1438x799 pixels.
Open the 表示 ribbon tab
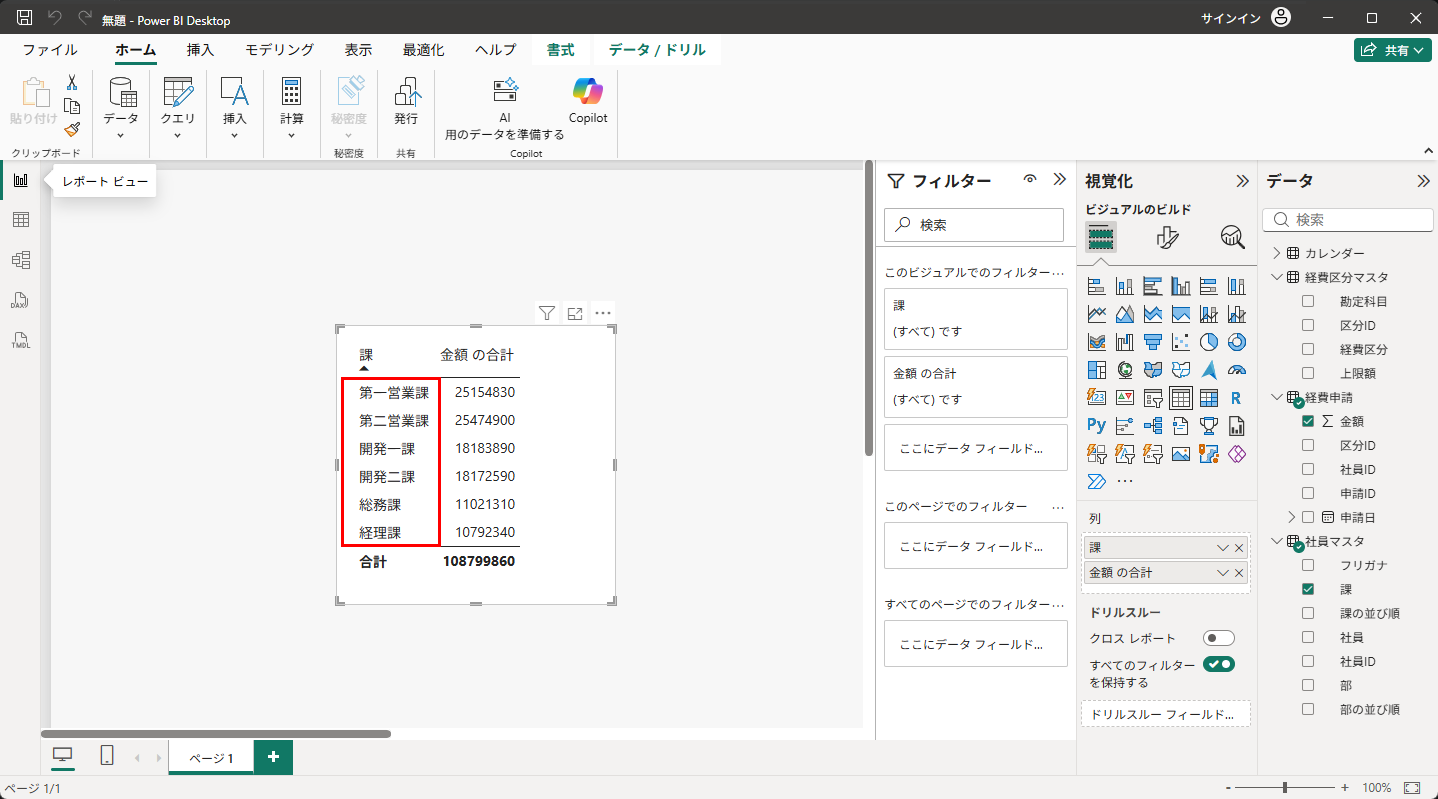tap(358, 50)
